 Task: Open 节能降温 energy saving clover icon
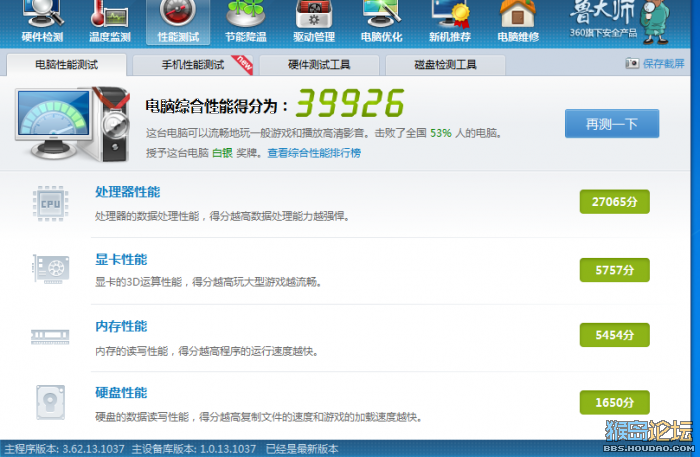pyautogui.click(x=246, y=22)
